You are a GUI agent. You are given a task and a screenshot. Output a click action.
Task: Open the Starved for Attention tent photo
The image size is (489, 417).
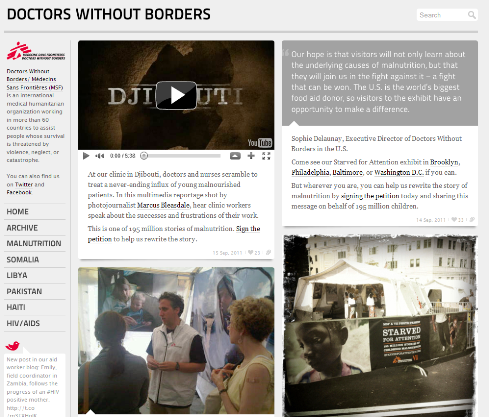click(x=380, y=325)
